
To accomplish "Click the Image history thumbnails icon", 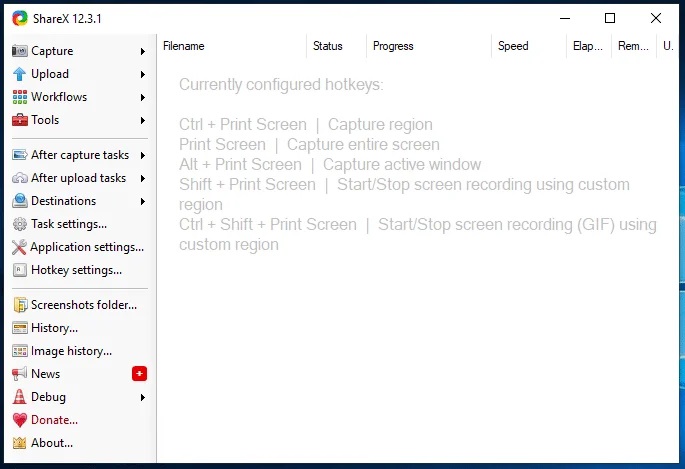I will (x=20, y=351).
